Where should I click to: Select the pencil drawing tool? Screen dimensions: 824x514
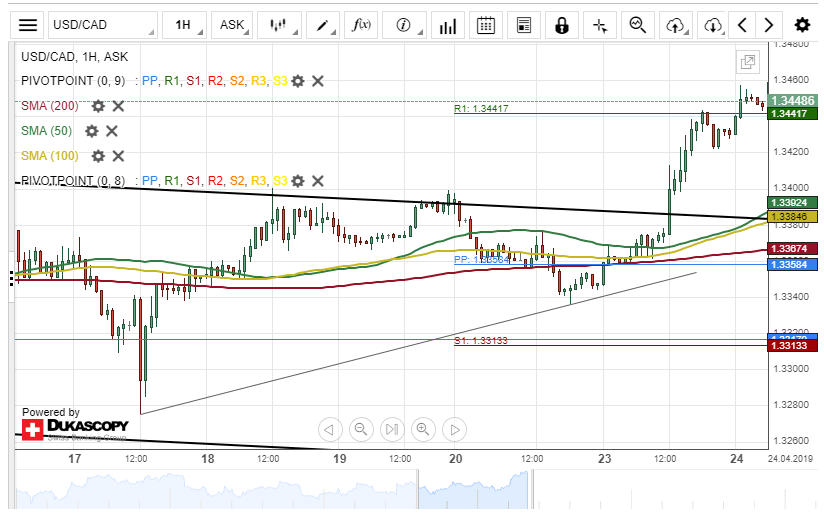[x=322, y=25]
